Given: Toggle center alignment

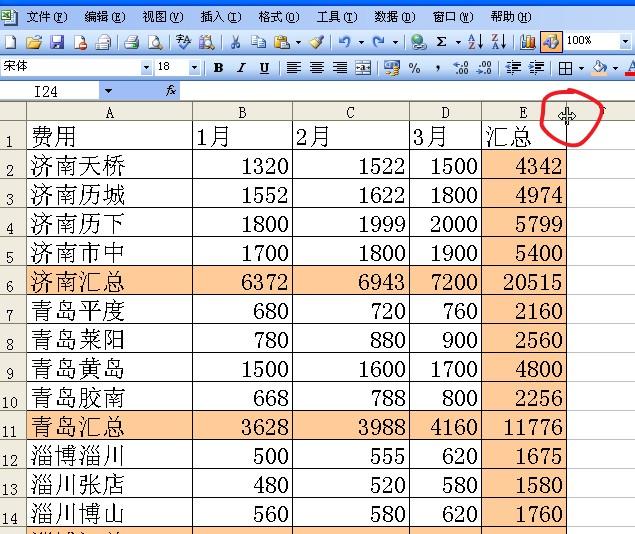Looking at the screenshot, I should pyautogui.click(x=317, y=68).
